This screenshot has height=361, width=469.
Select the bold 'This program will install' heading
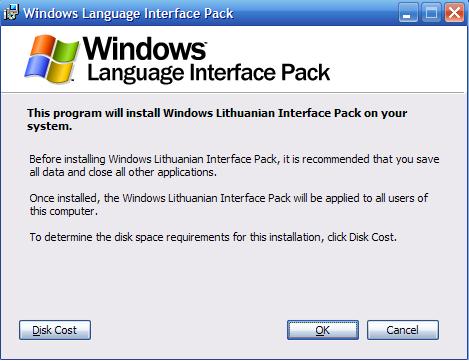(217, 119)
